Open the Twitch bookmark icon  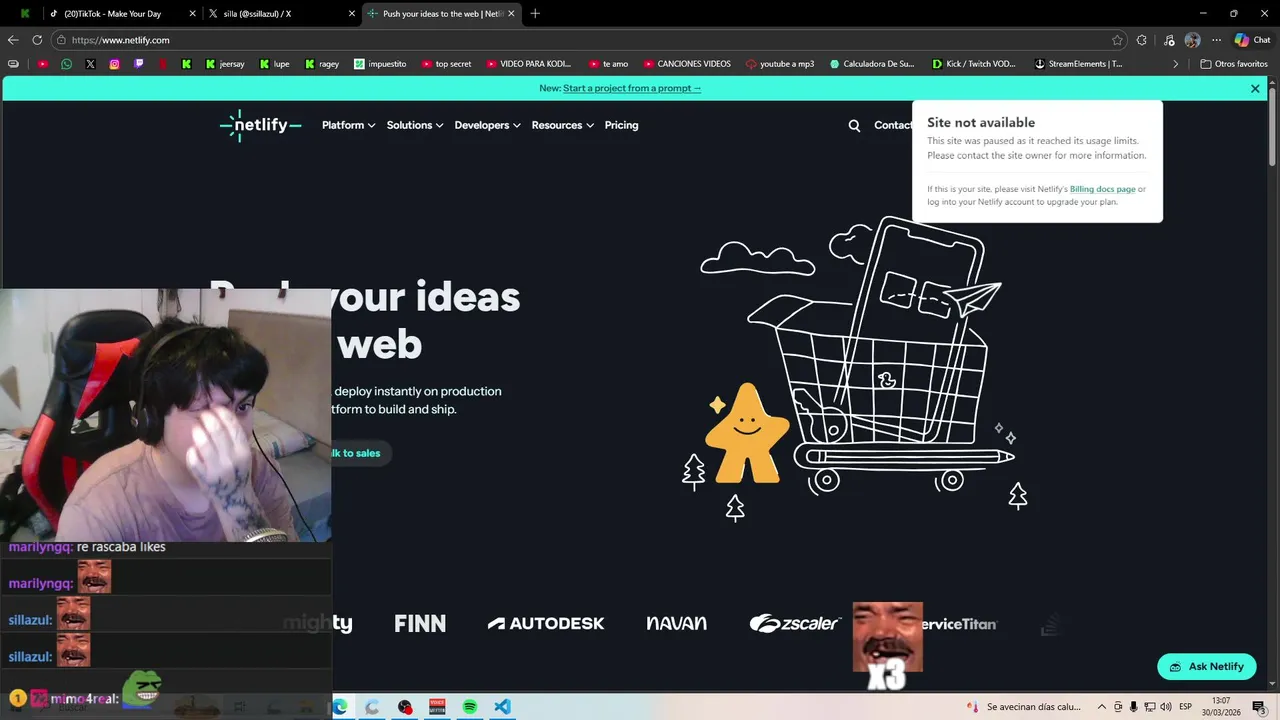coord(138,64)
